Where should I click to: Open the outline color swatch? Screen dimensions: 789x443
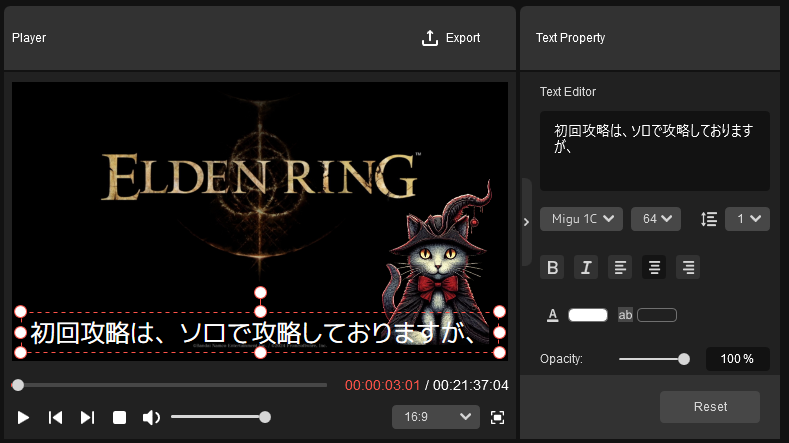click(657, 315)
